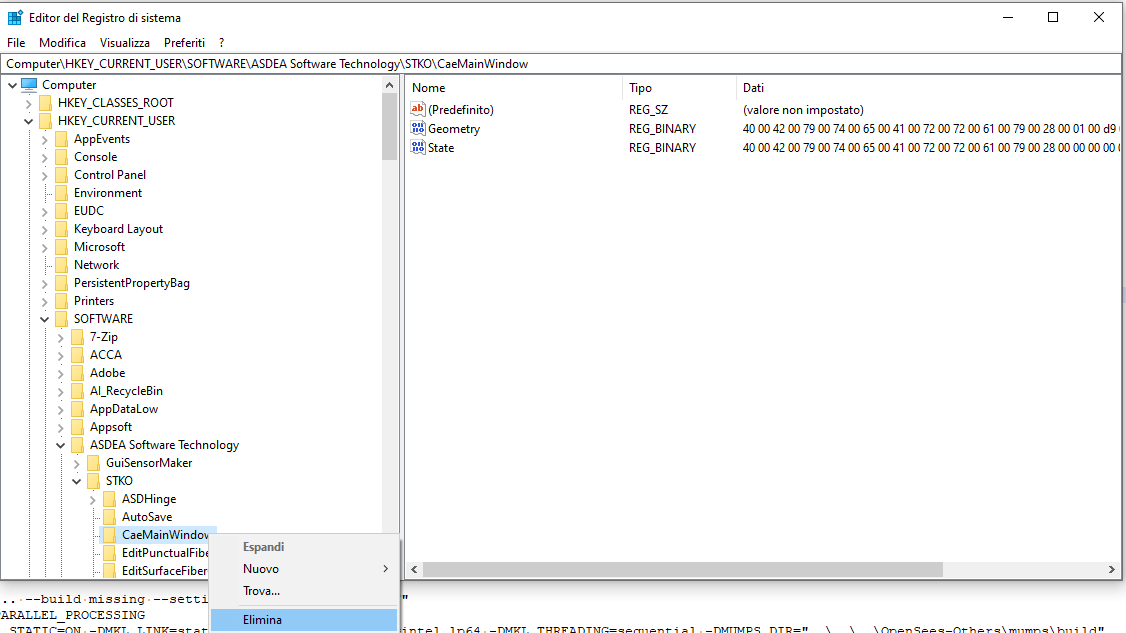Image resolution: width=1126 pixels, height=633 pixels.
Task: Collapse the ASDEA Software Technology key
Action: click(60, 445)
